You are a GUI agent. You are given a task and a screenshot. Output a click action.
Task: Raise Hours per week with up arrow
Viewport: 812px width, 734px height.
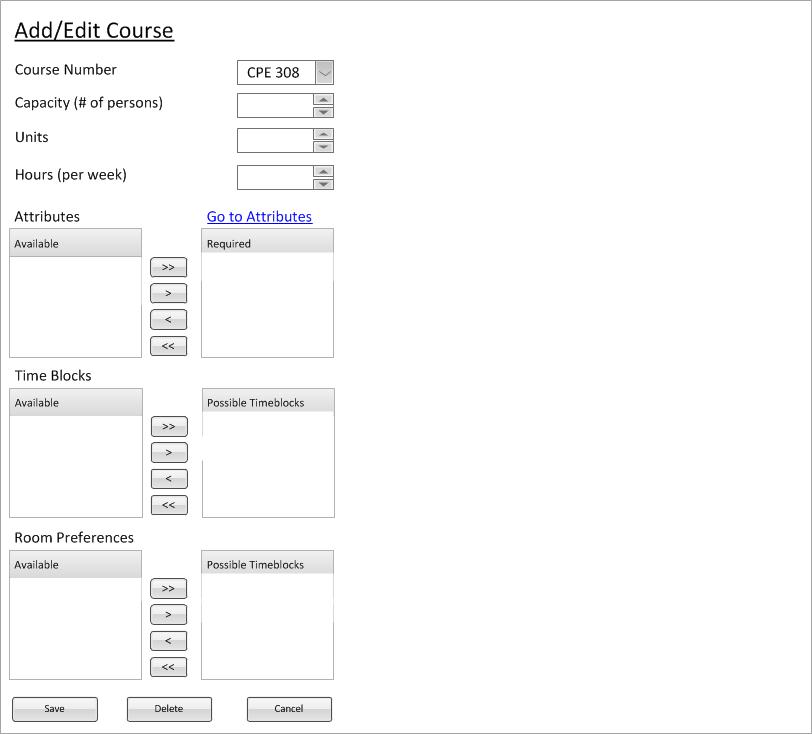pyautogui.click(x=323, y=171)
